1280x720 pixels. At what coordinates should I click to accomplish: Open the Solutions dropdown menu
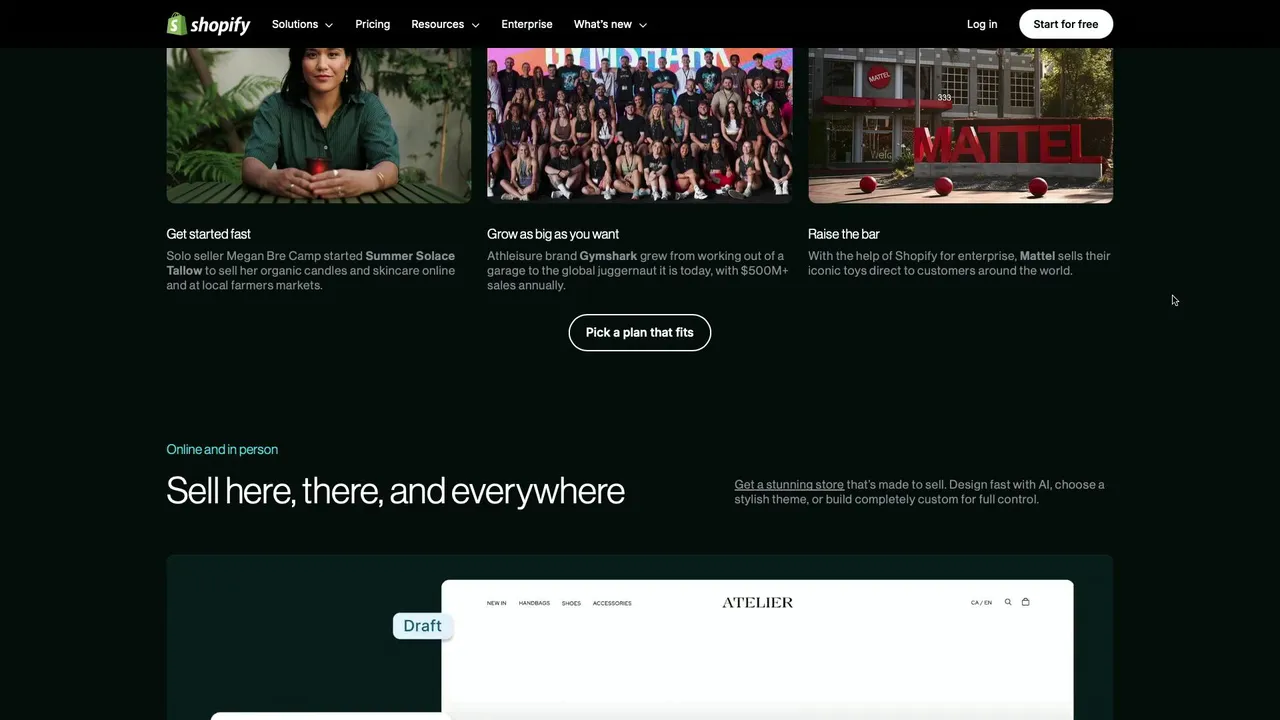tap(302, 24)
